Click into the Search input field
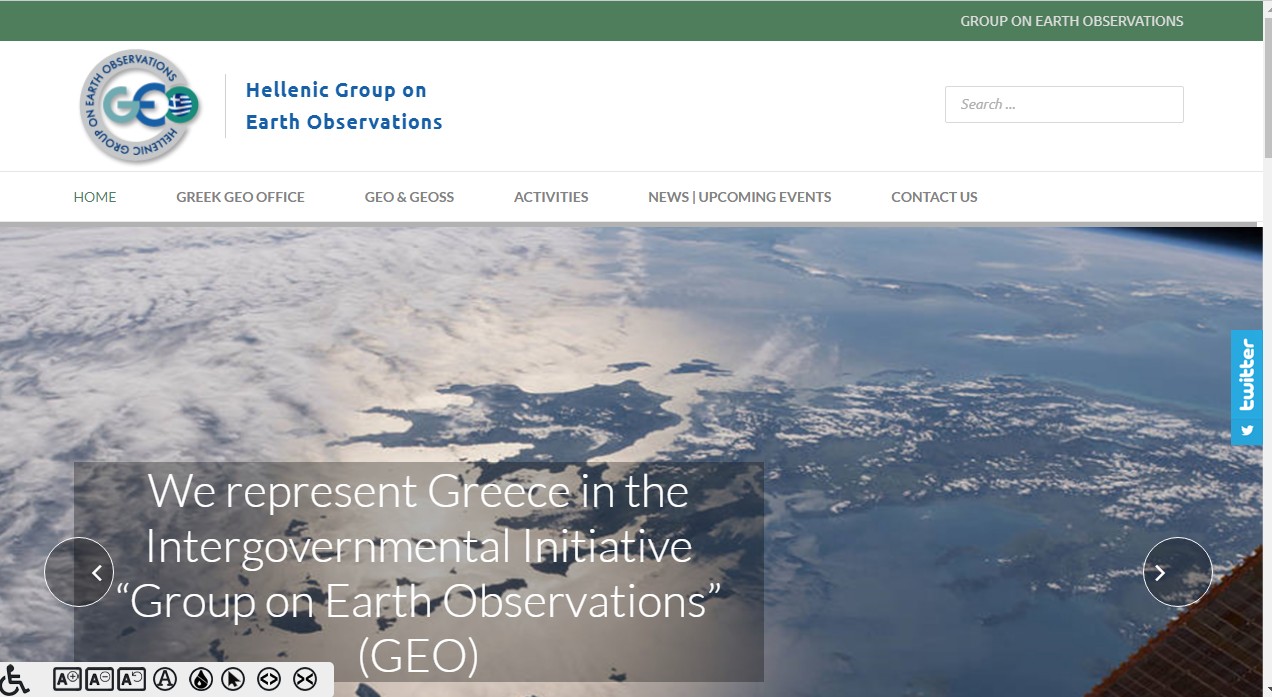The image size is (1272, 697). point(1063,104)
